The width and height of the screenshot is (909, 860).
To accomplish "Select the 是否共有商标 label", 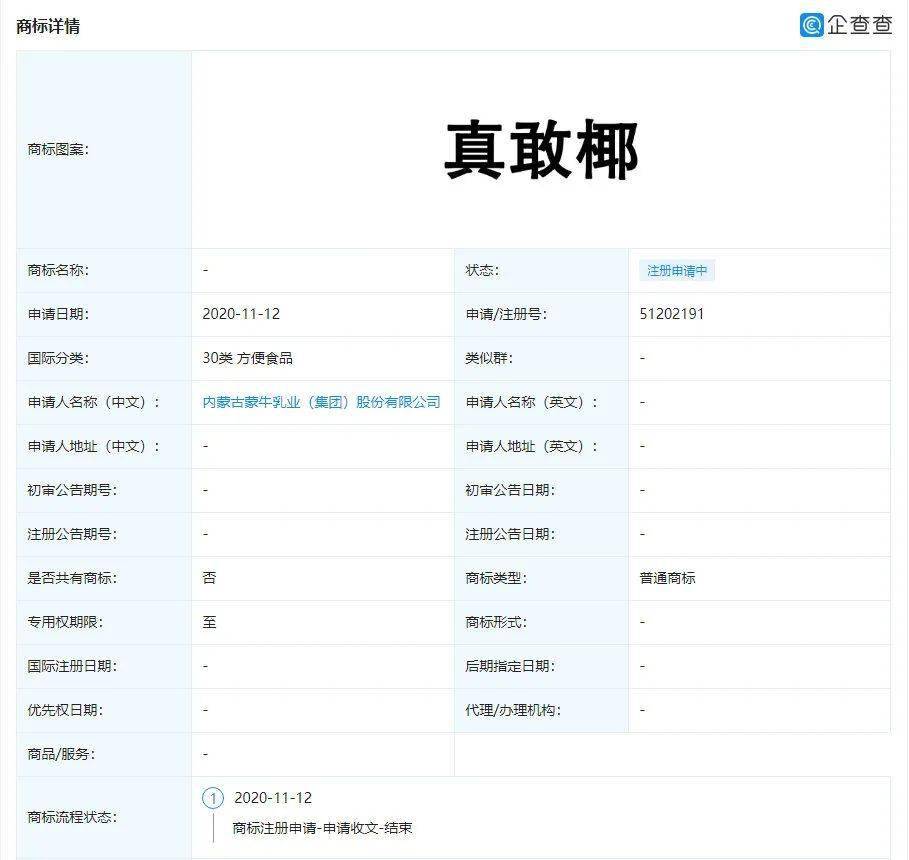I will (x=72, y=578).
